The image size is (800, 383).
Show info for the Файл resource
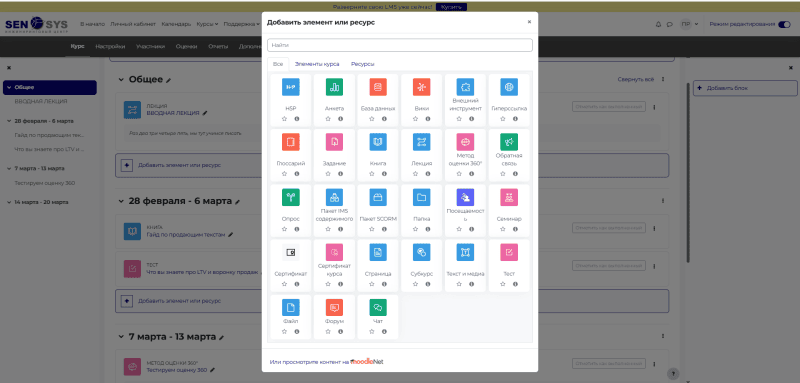297,331
